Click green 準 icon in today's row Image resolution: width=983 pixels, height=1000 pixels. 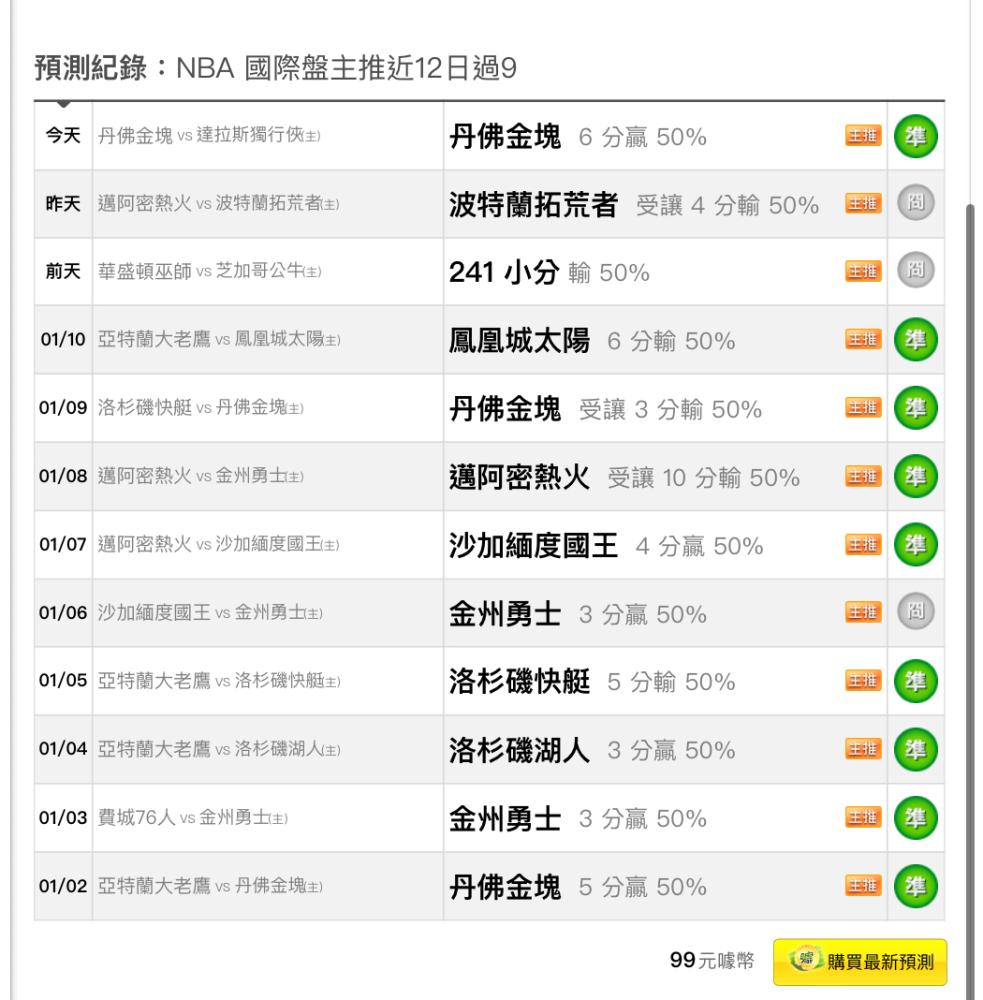915,136
